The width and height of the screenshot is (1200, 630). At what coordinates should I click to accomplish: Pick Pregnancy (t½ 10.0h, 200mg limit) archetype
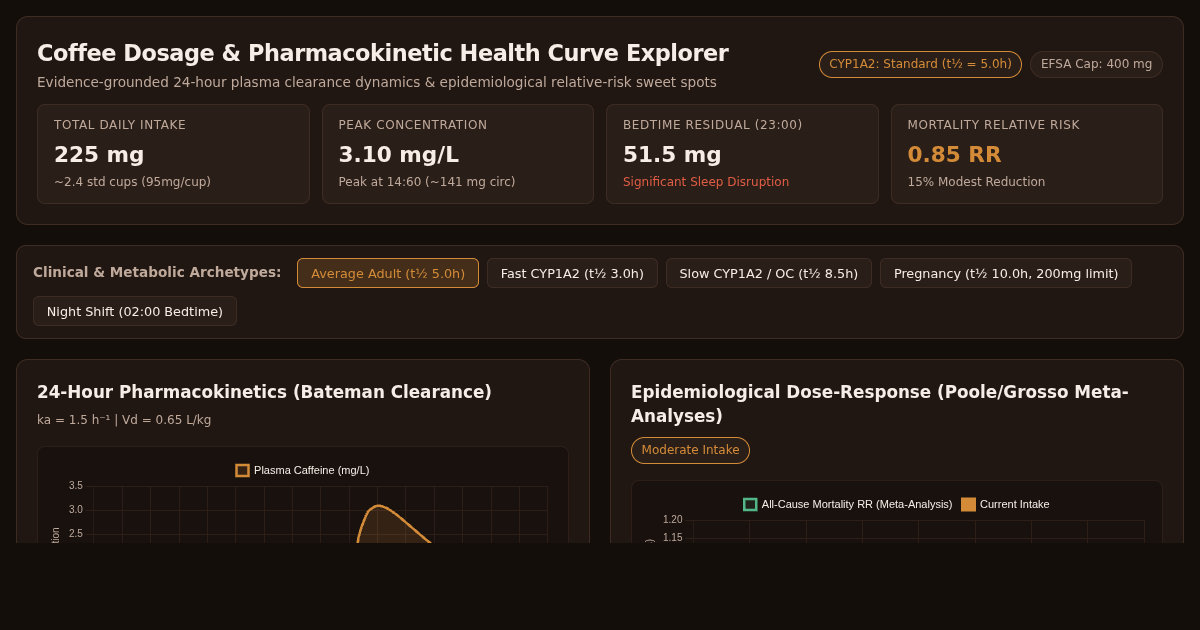[x=1006, y=273]
